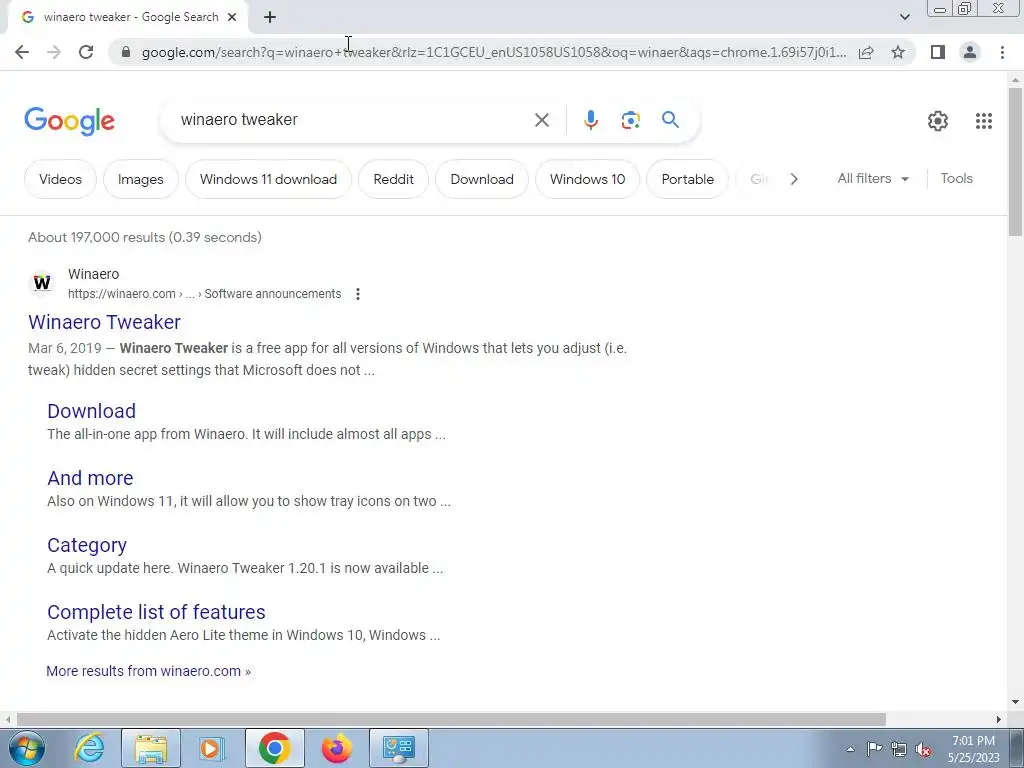Select the Videos filter chip
Viewport: 1024px width, 768px height.
coord(60,179)
